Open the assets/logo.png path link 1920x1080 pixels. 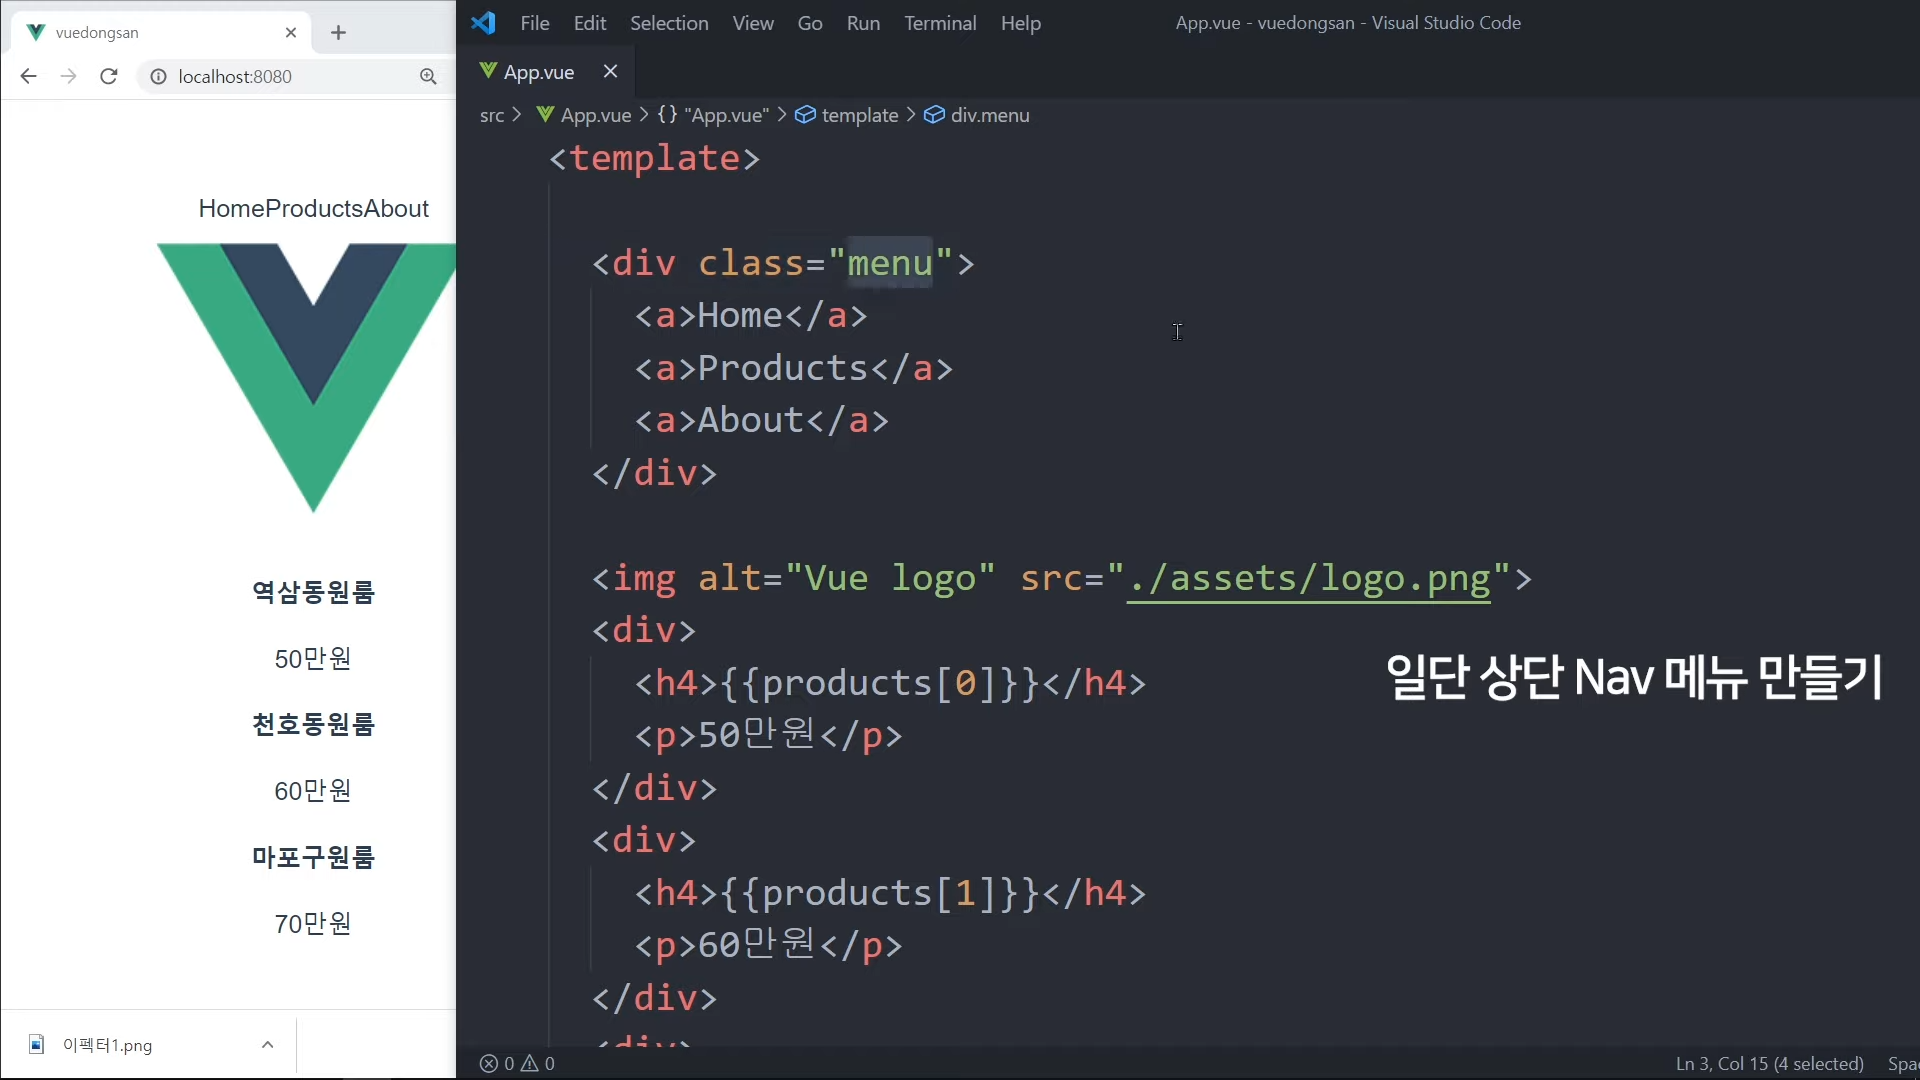coord(1308,578)
